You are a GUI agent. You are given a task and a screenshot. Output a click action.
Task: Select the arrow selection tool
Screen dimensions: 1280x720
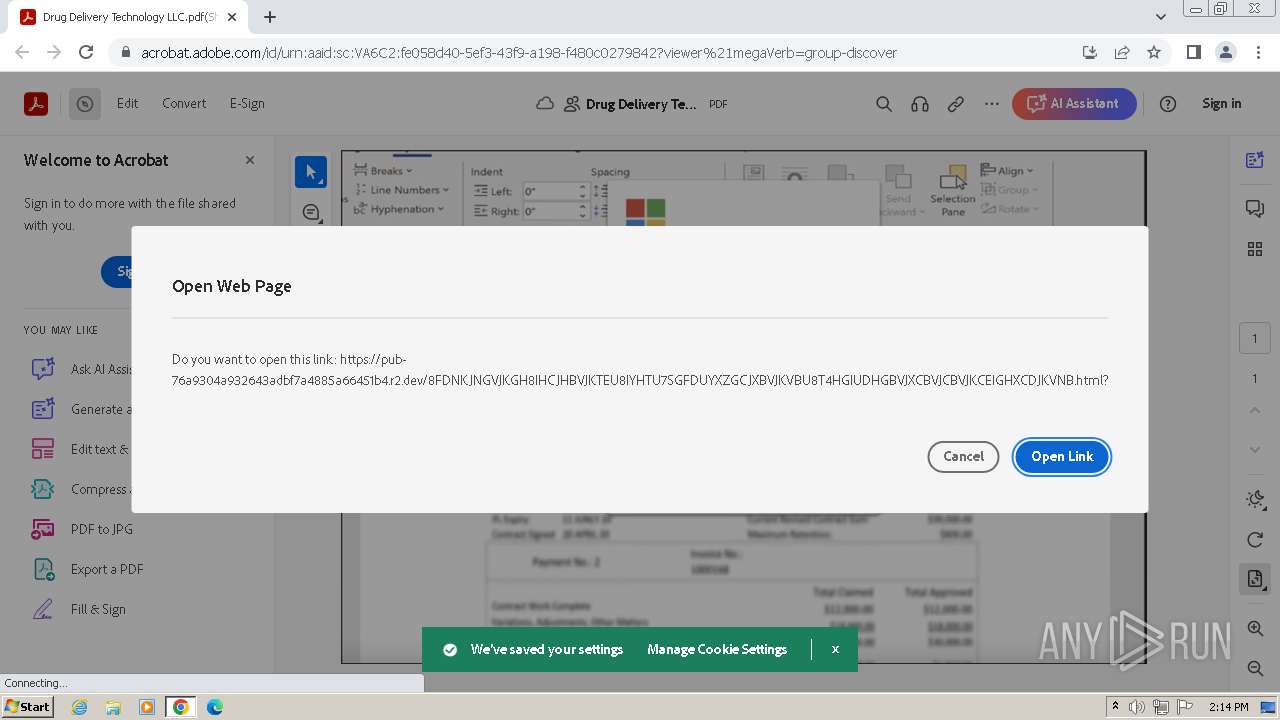point(311,172)
